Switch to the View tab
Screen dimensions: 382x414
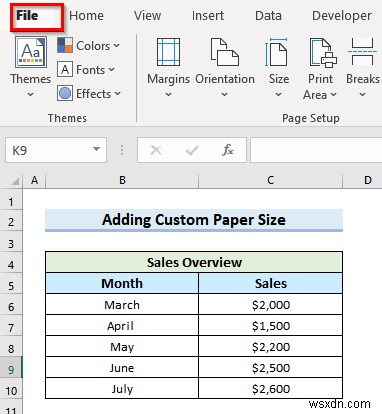(x=147, y=16)
